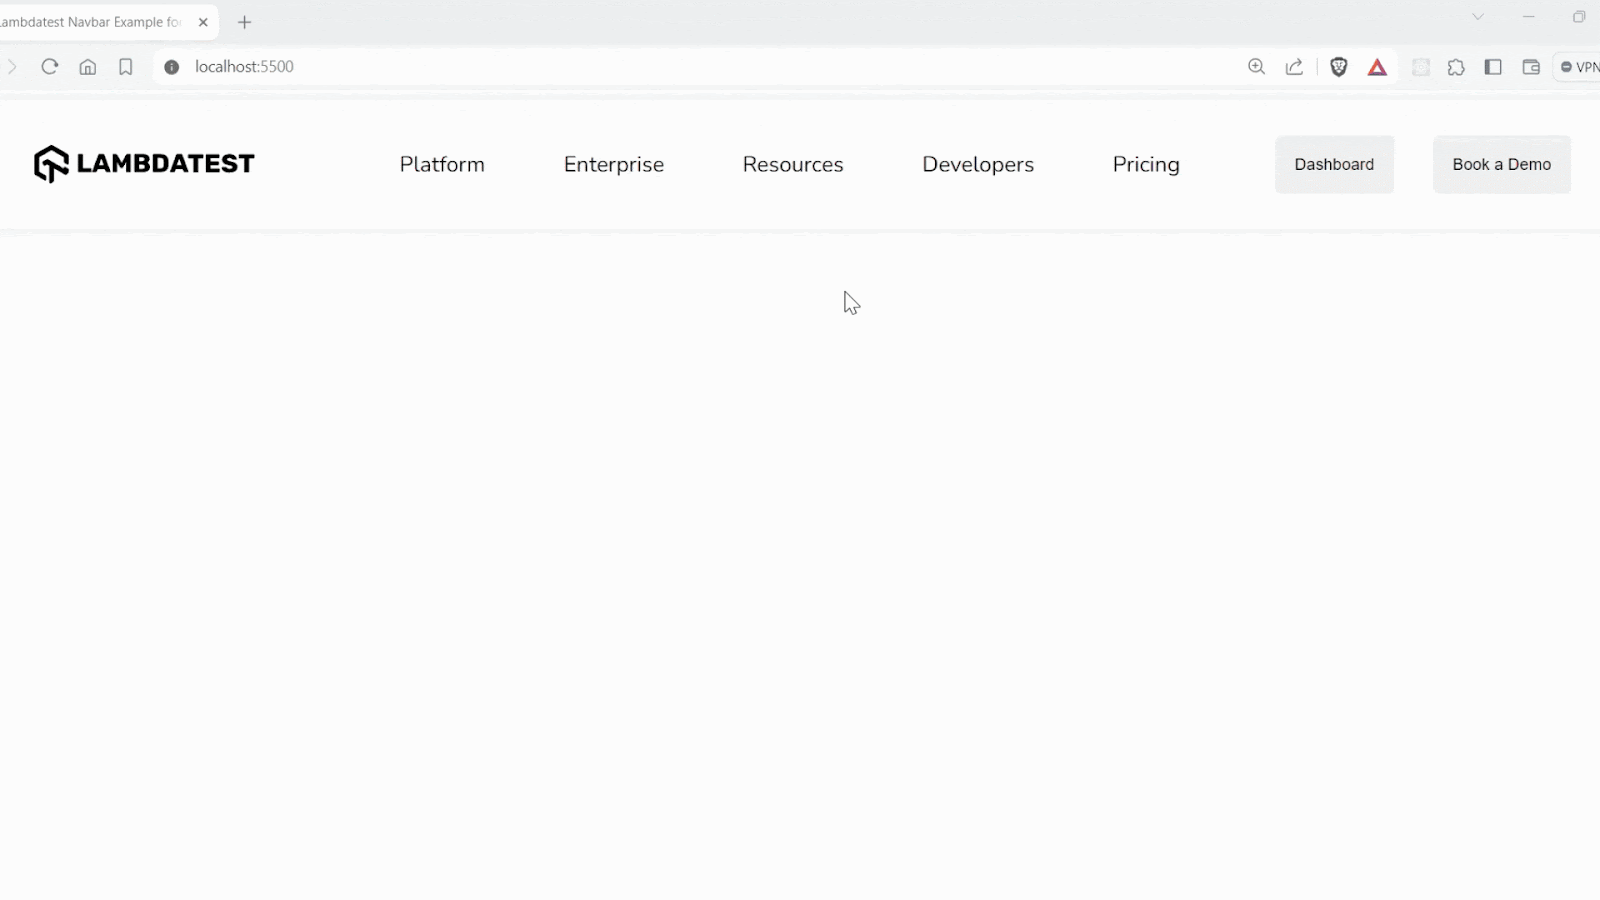
Task: Toggle the browser sidebar panel icon
Action: point(1493,67)
